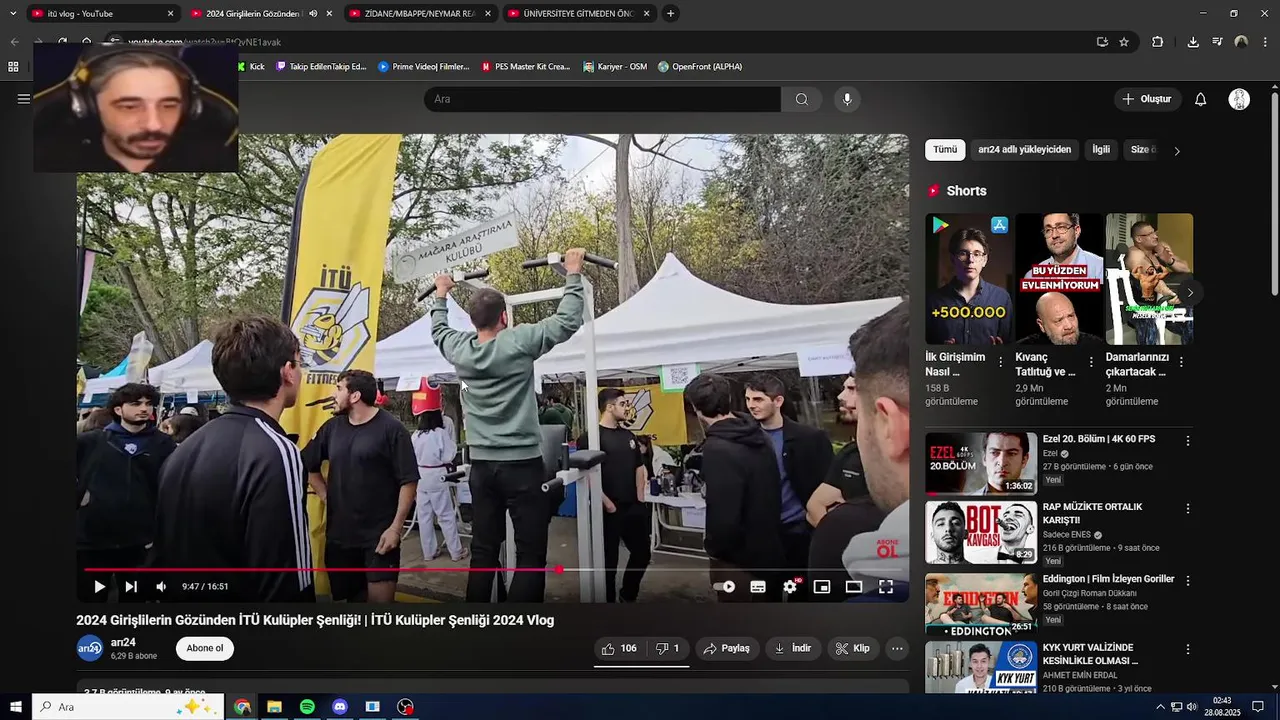Open options for RAP MÜZİKTE video

(x=1188, y=508)
